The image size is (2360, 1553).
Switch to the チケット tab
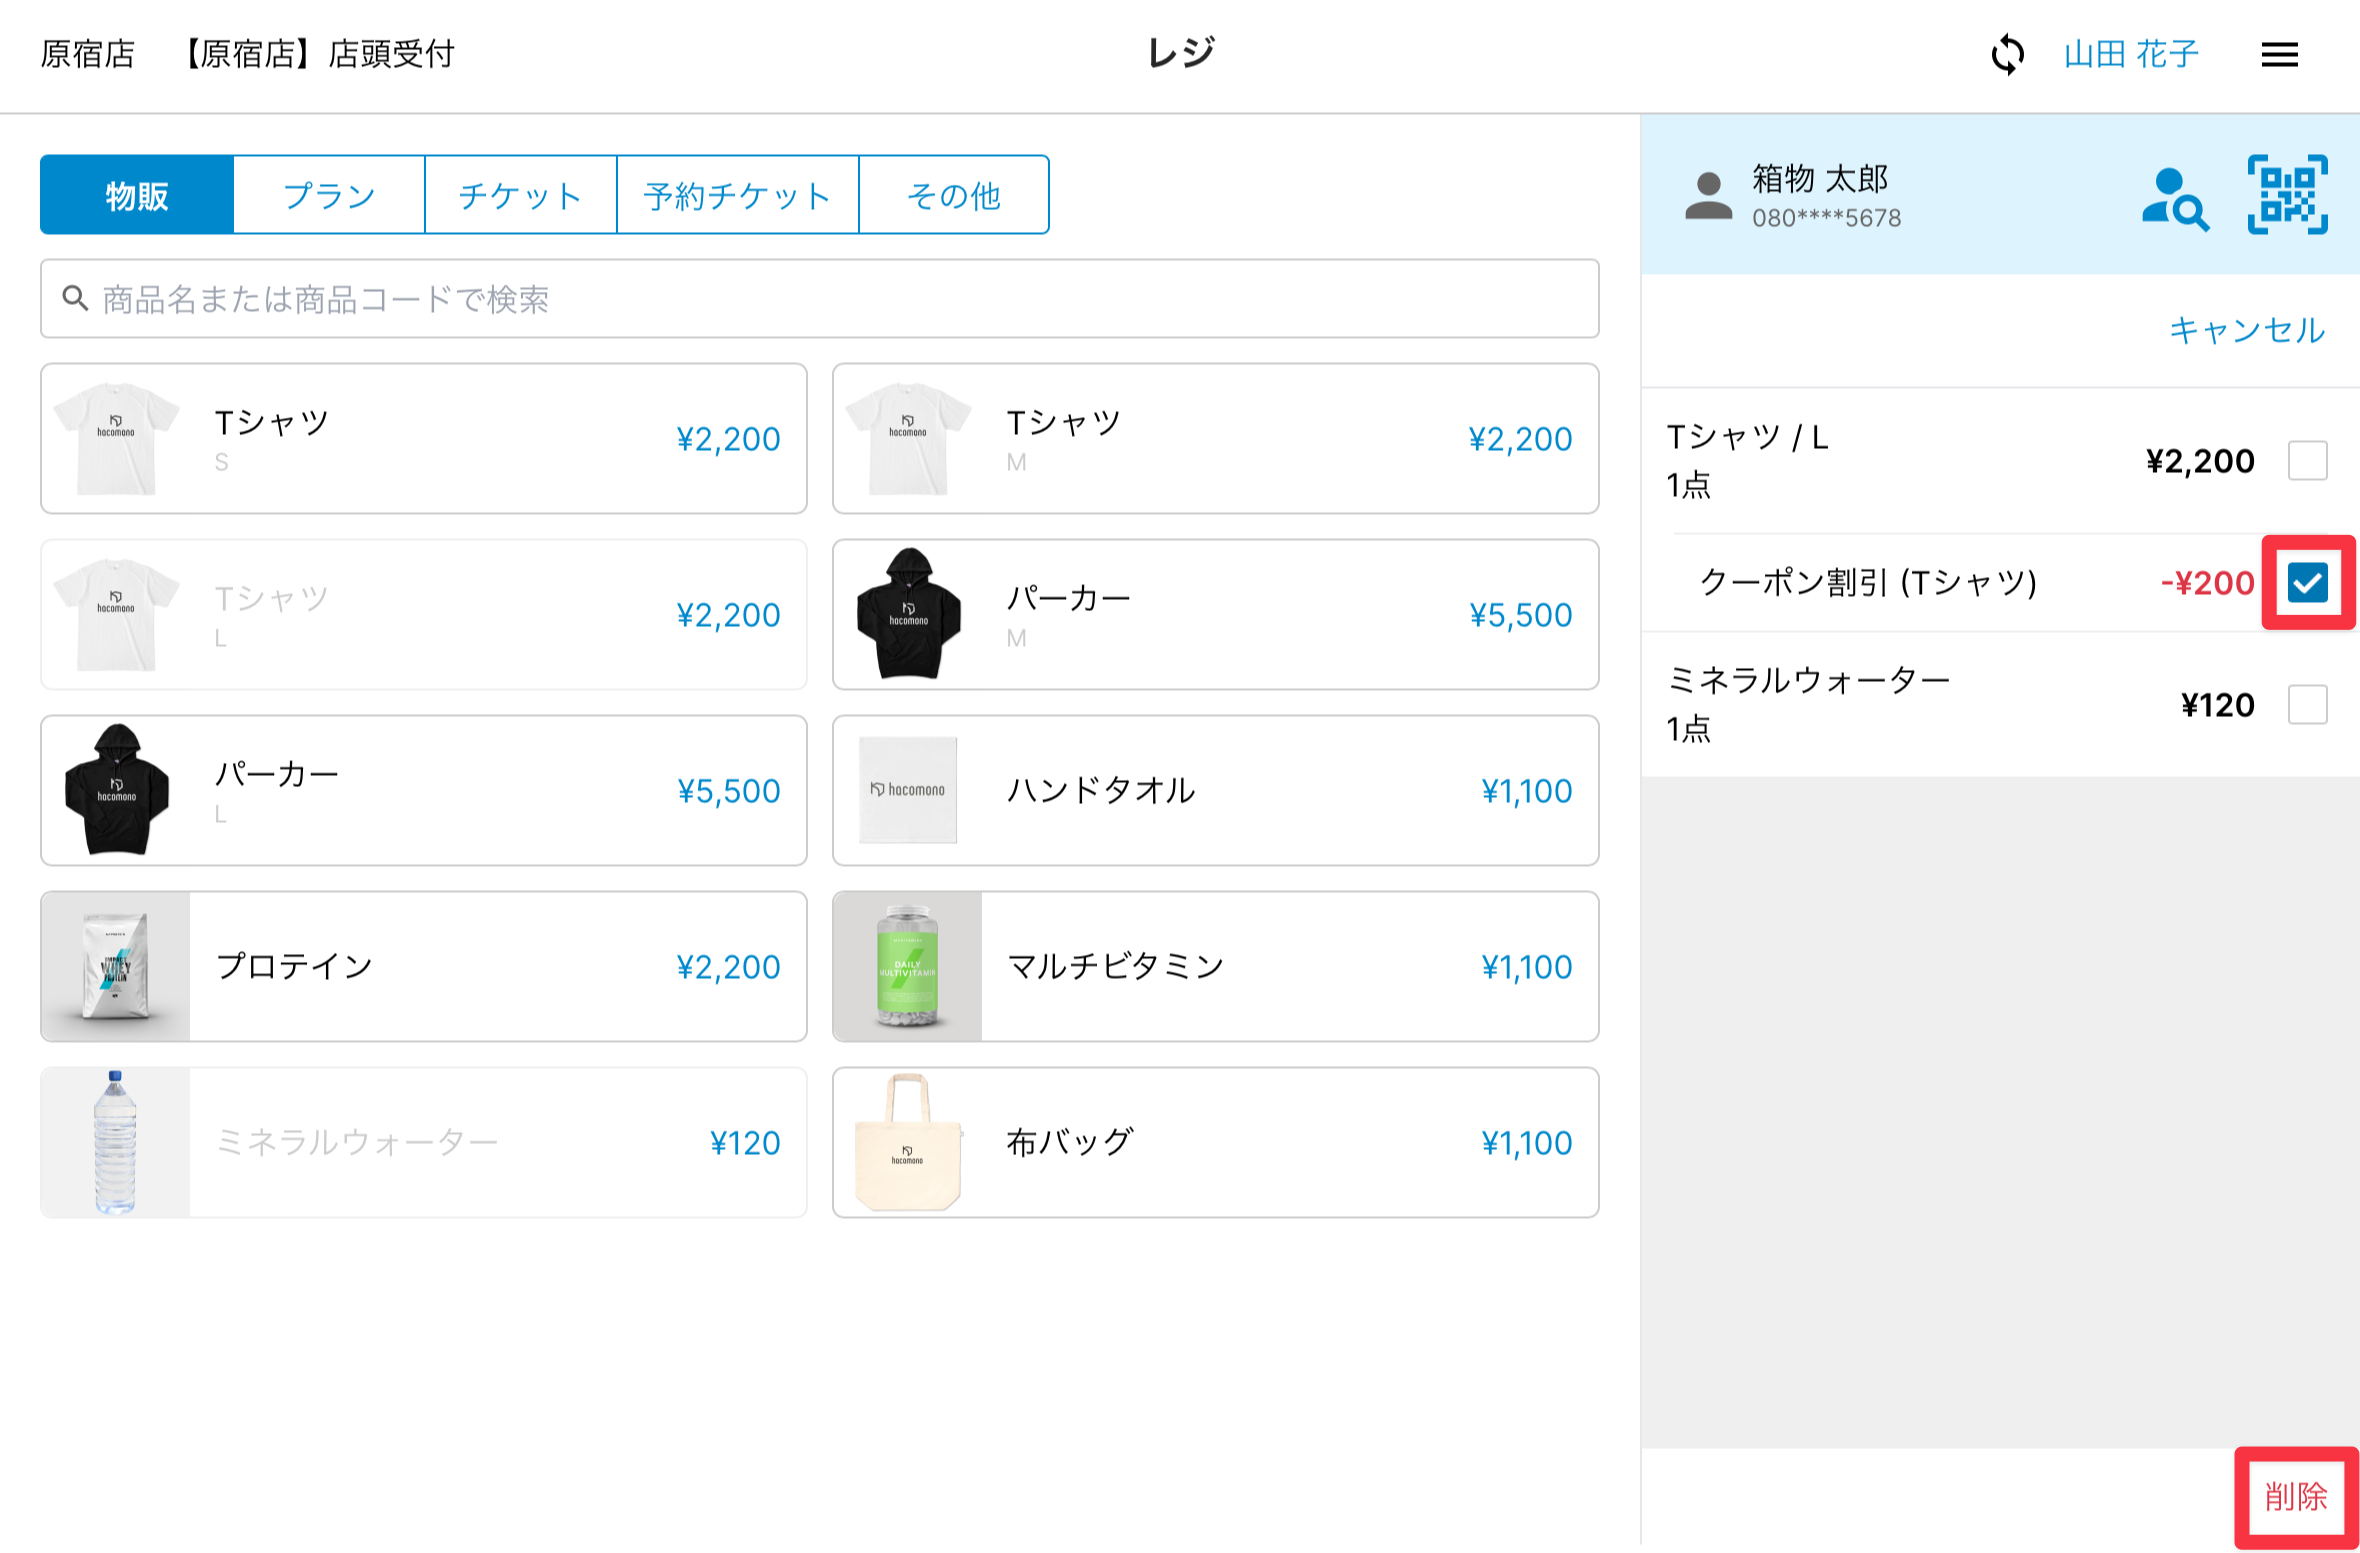point(520,195)
